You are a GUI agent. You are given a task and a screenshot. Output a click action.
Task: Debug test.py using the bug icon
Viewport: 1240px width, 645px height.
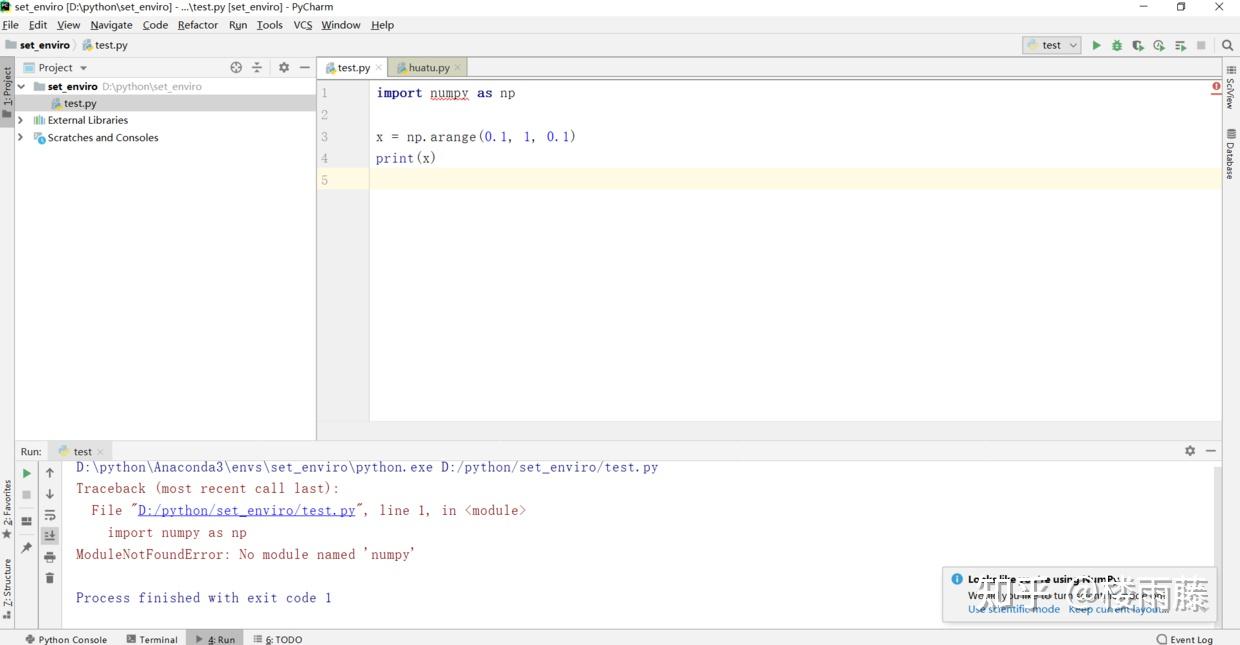coord(1118,45)
